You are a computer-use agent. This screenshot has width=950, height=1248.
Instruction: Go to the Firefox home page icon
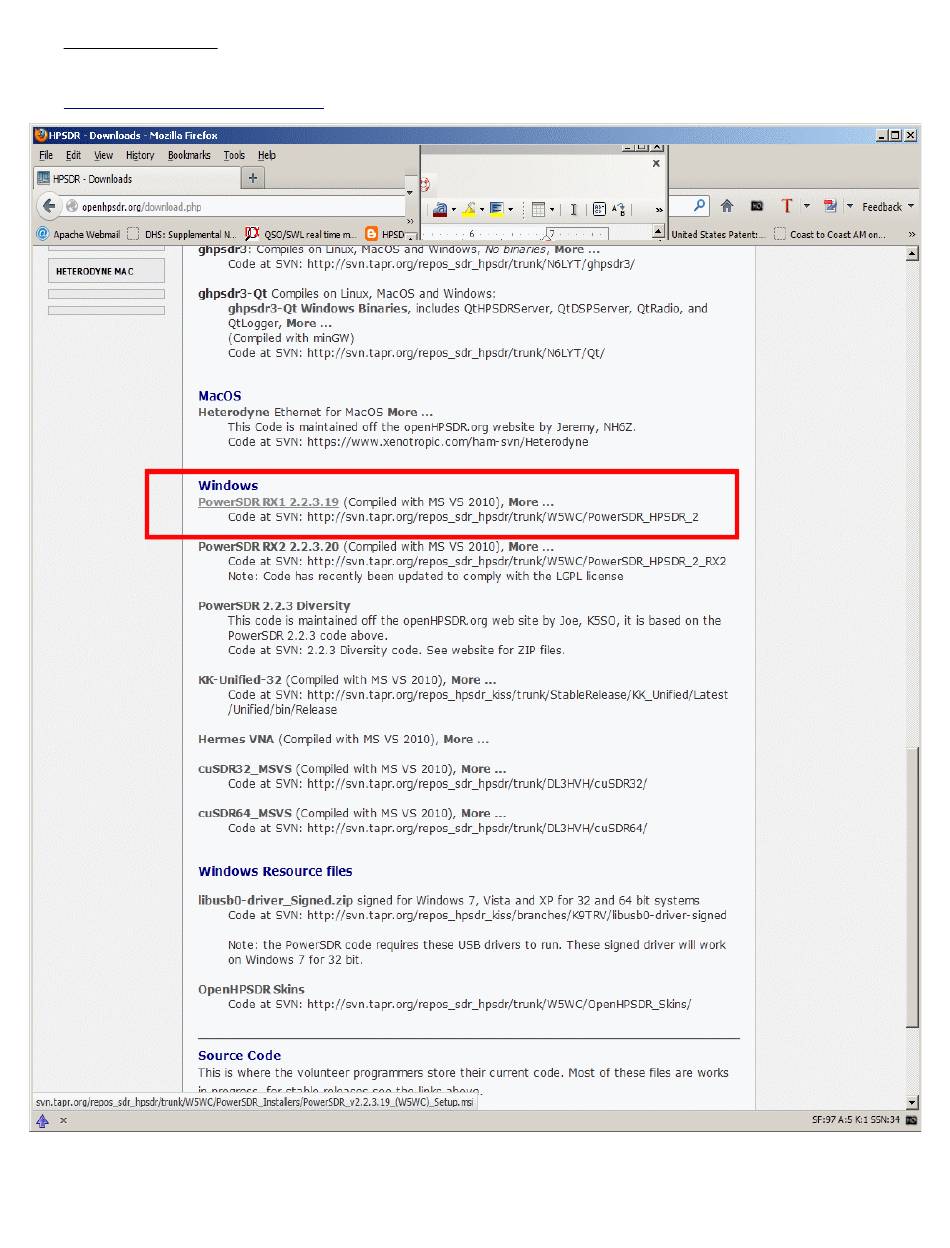click(727, 206)
